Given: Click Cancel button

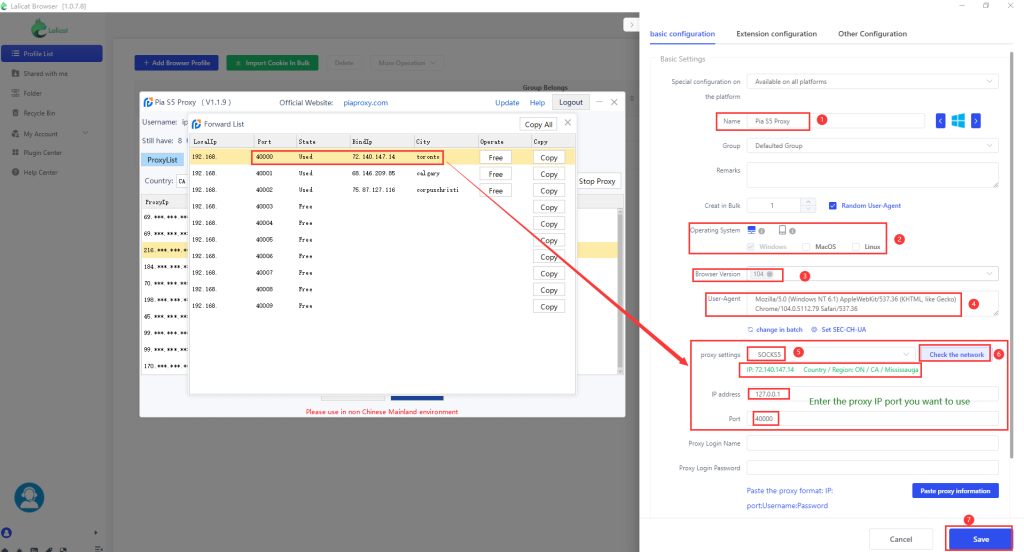Looking at the screenshot, I should coord(901,540).
